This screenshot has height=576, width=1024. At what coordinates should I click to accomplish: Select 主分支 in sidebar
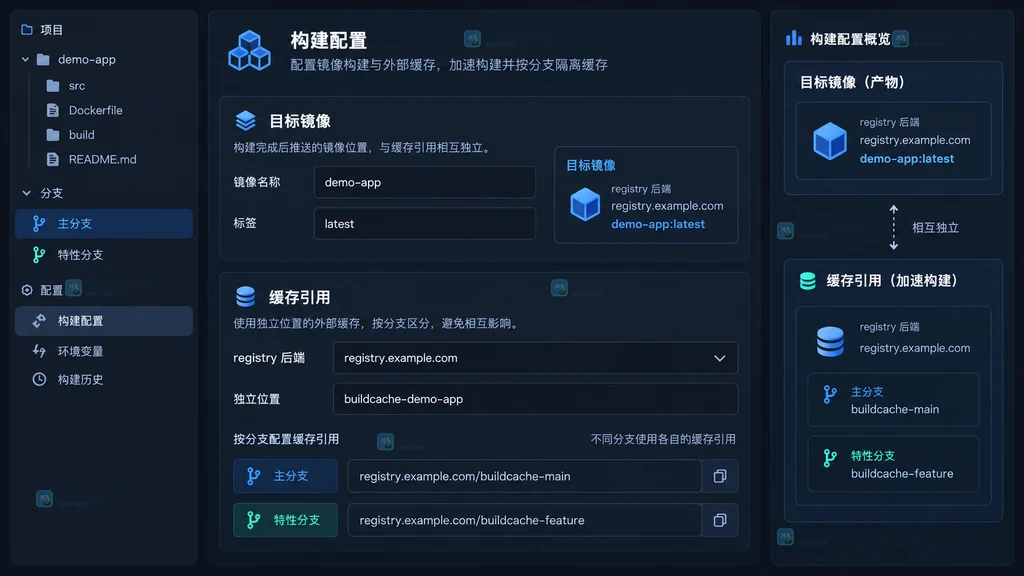(x=104, y=223)
